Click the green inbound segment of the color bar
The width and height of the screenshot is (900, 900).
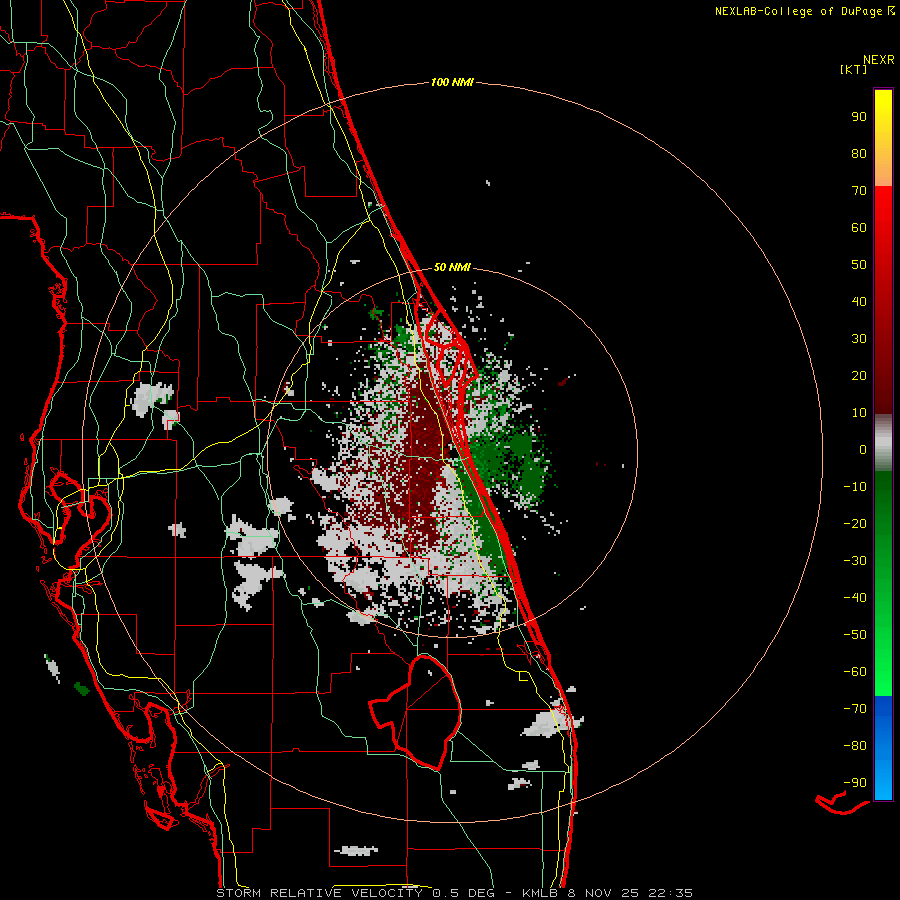pyautogui.click(x=883, y=583)
